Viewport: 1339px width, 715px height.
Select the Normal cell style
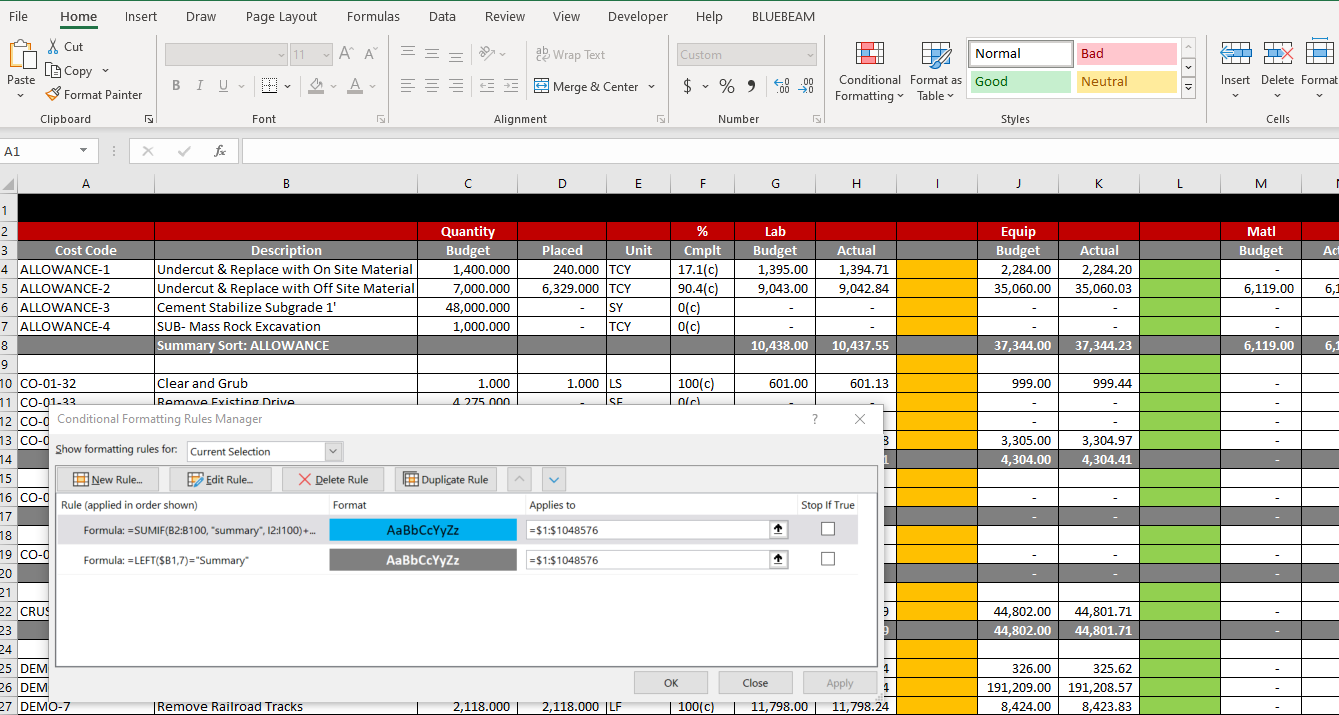(1020, 54)
